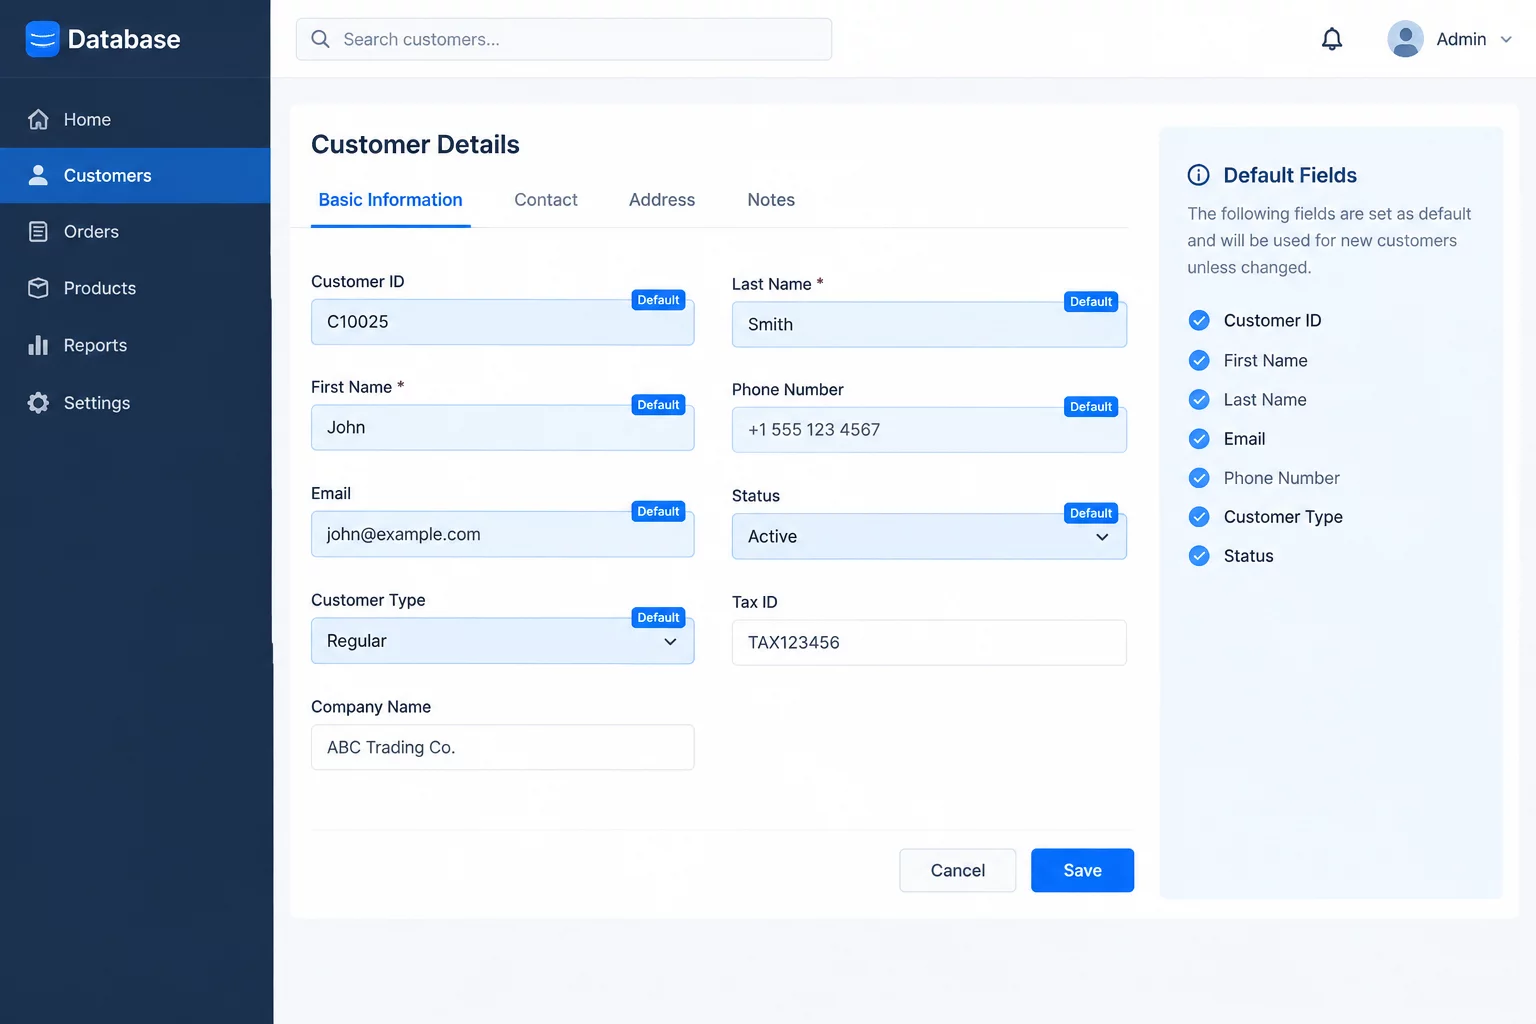Go to Orders in the sidebar
1536x1024 pixels.
(x=135, y=232)
